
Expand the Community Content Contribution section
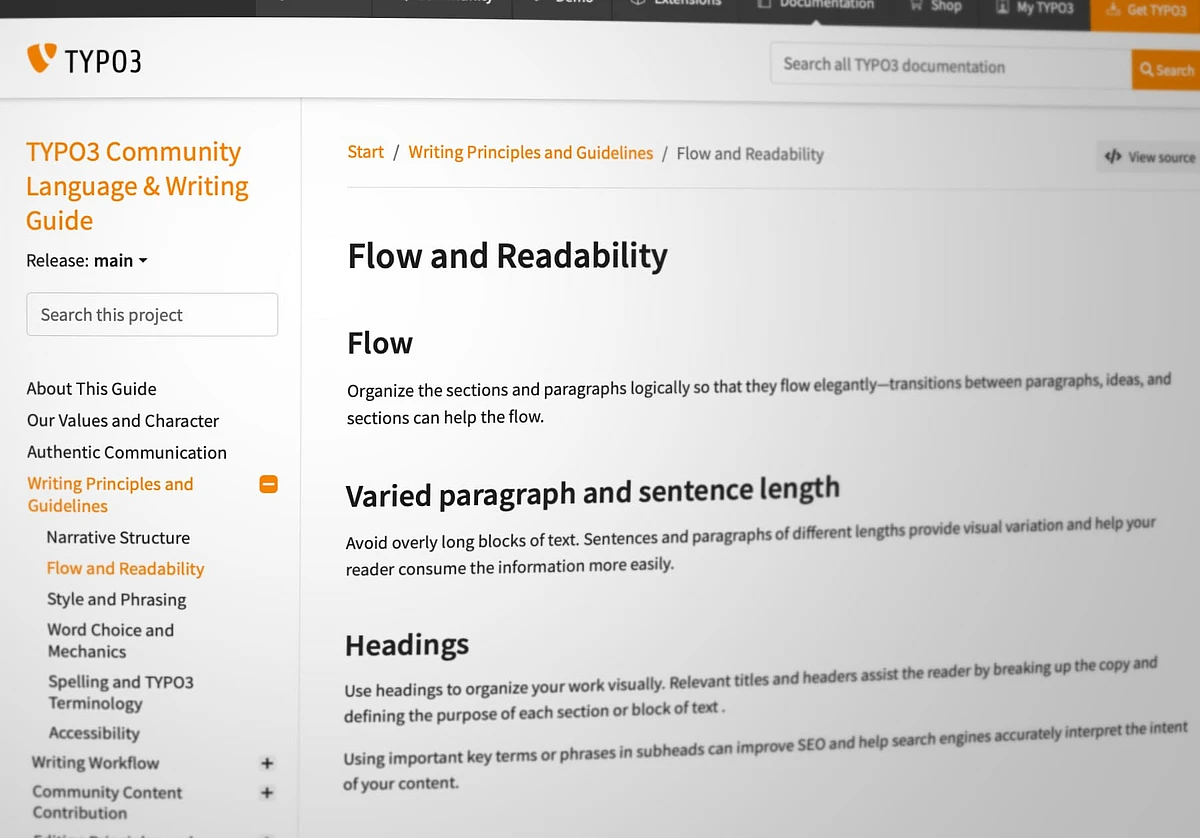click(x=267, y=793)
